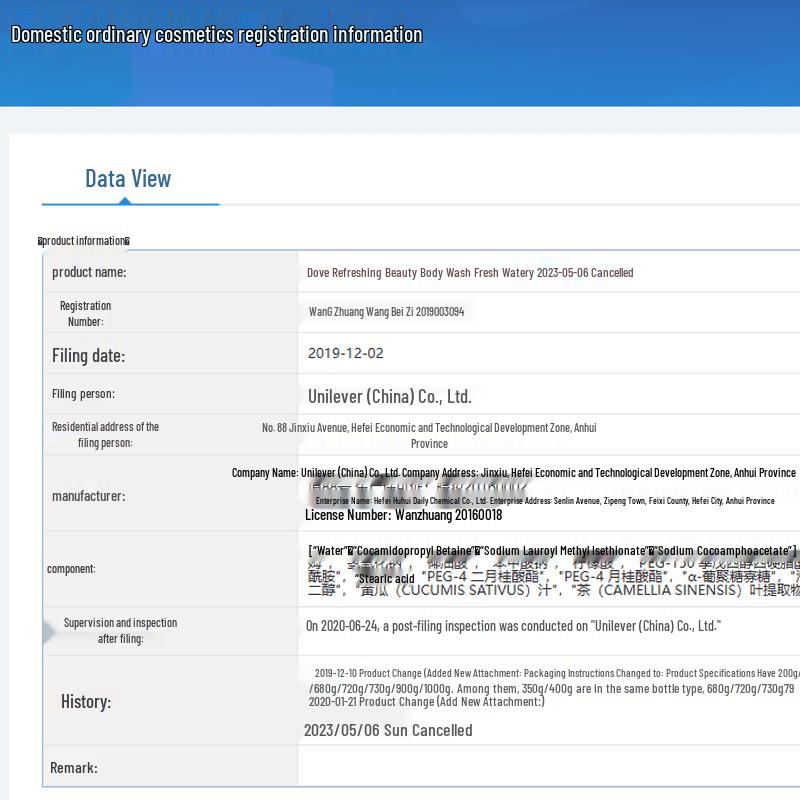
Task: Select CUCUMIS SATIVUS ingredient line
Action: (x=554, y=591)
